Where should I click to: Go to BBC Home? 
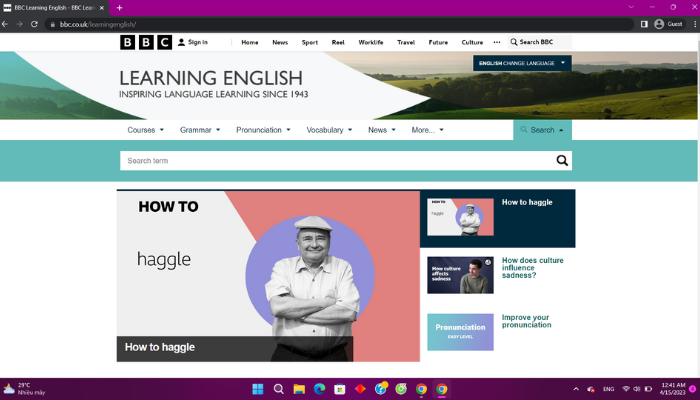pos(250,42)
